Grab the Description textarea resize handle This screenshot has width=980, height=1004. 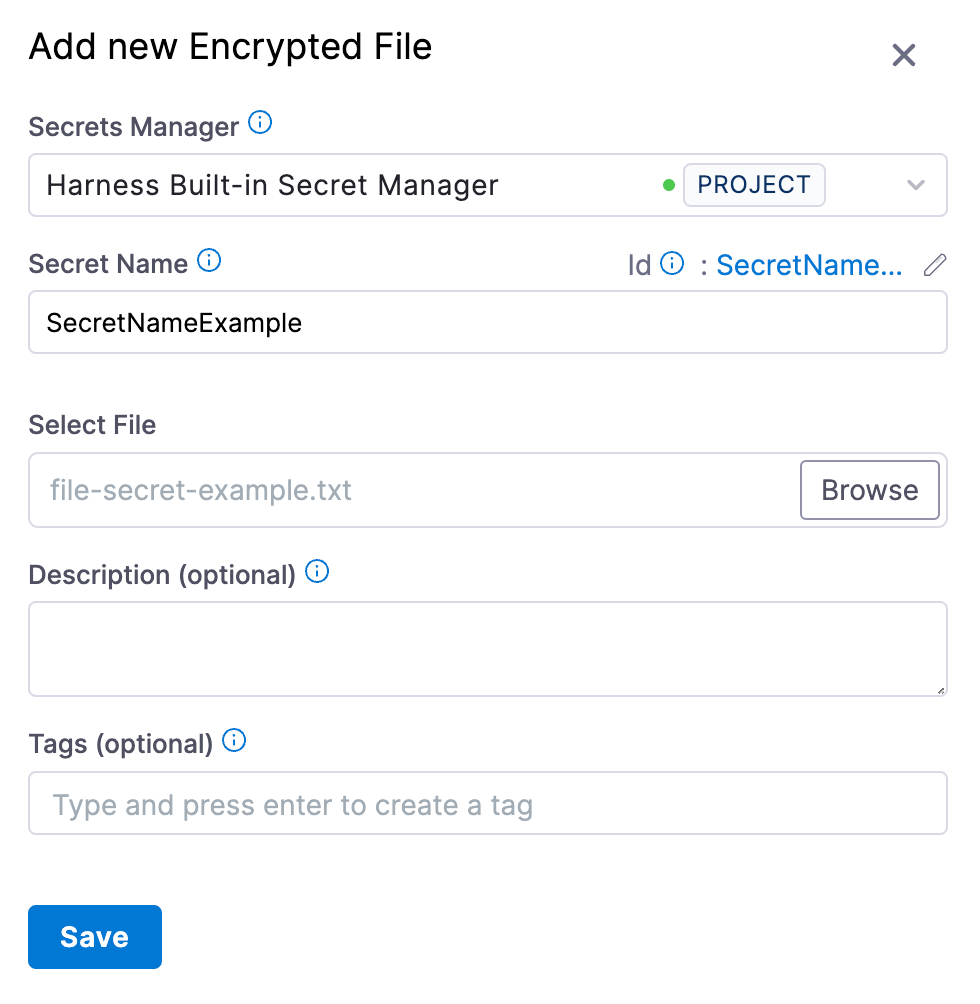click(x=941, y=690)
